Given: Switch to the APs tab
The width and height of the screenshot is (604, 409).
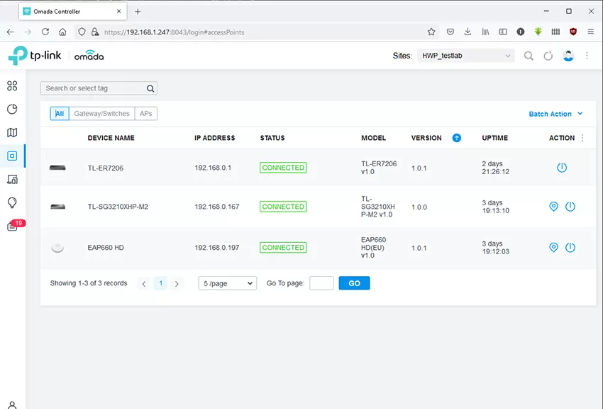Looking at the screenshot, I should [146, 114].
